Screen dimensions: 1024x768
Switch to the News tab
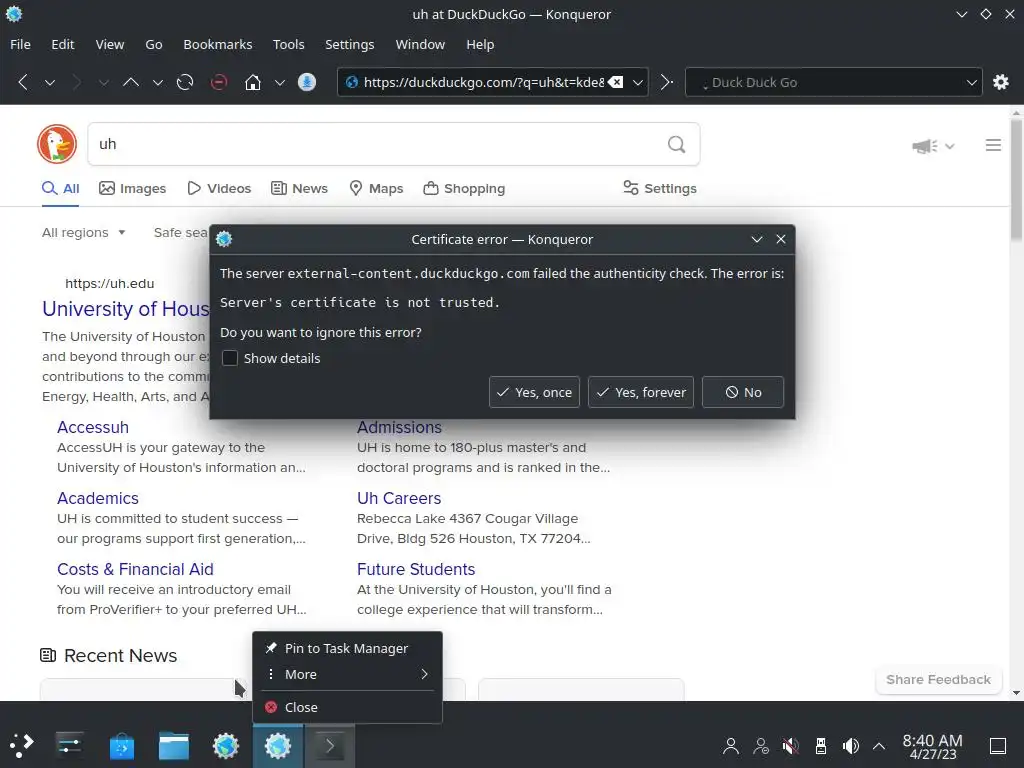tap(299, 188)
